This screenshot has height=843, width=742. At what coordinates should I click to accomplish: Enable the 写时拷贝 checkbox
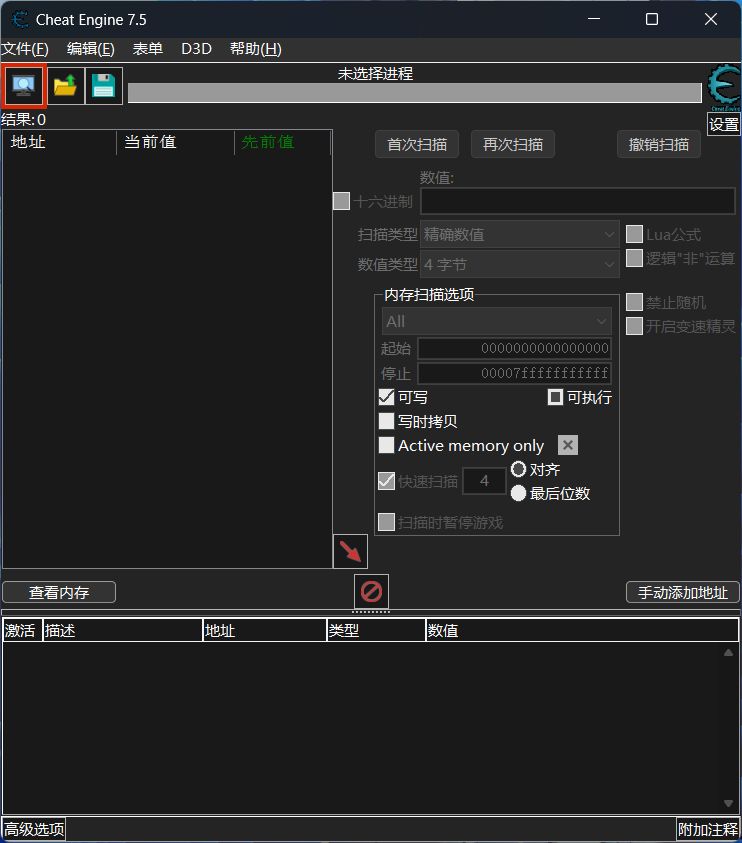click(387, 421)
